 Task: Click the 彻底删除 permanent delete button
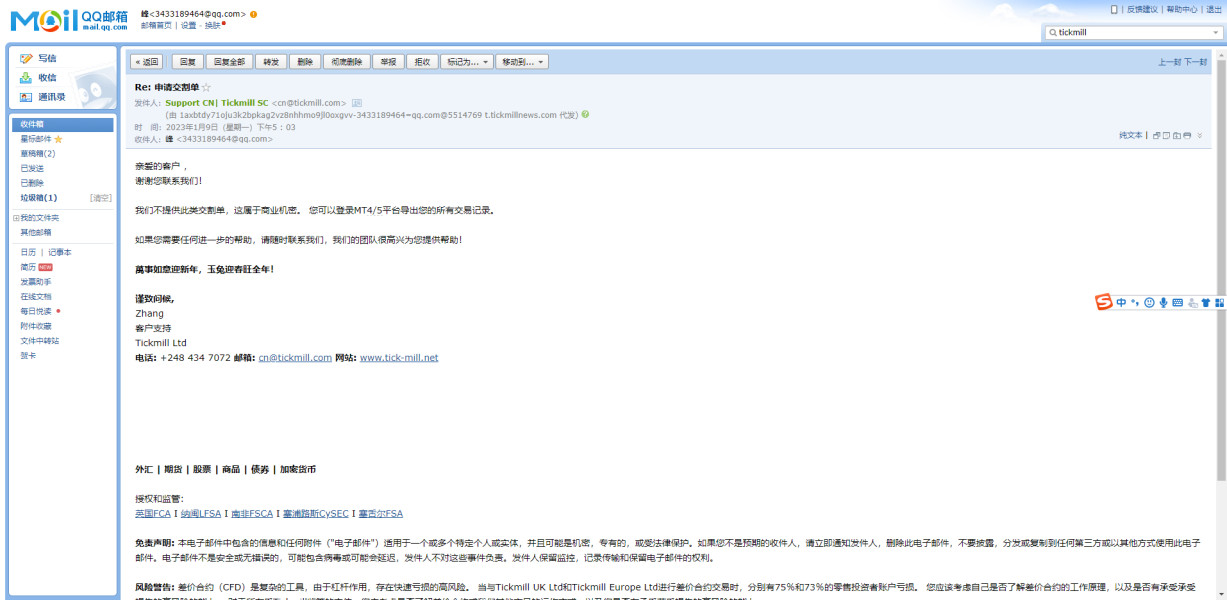click(x=347, y=62)
